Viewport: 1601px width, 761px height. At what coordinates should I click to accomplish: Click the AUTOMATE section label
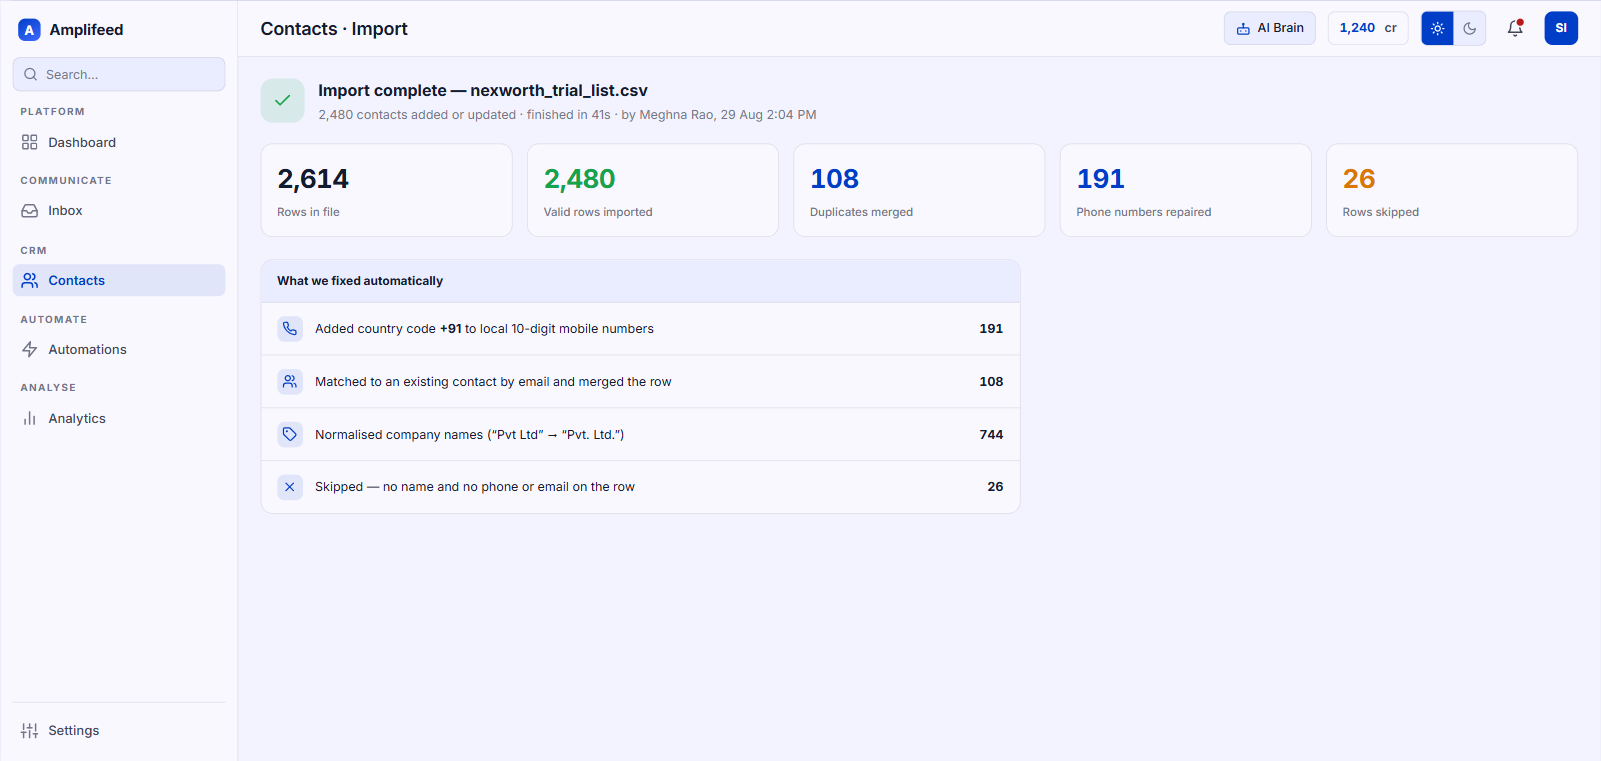54,320
